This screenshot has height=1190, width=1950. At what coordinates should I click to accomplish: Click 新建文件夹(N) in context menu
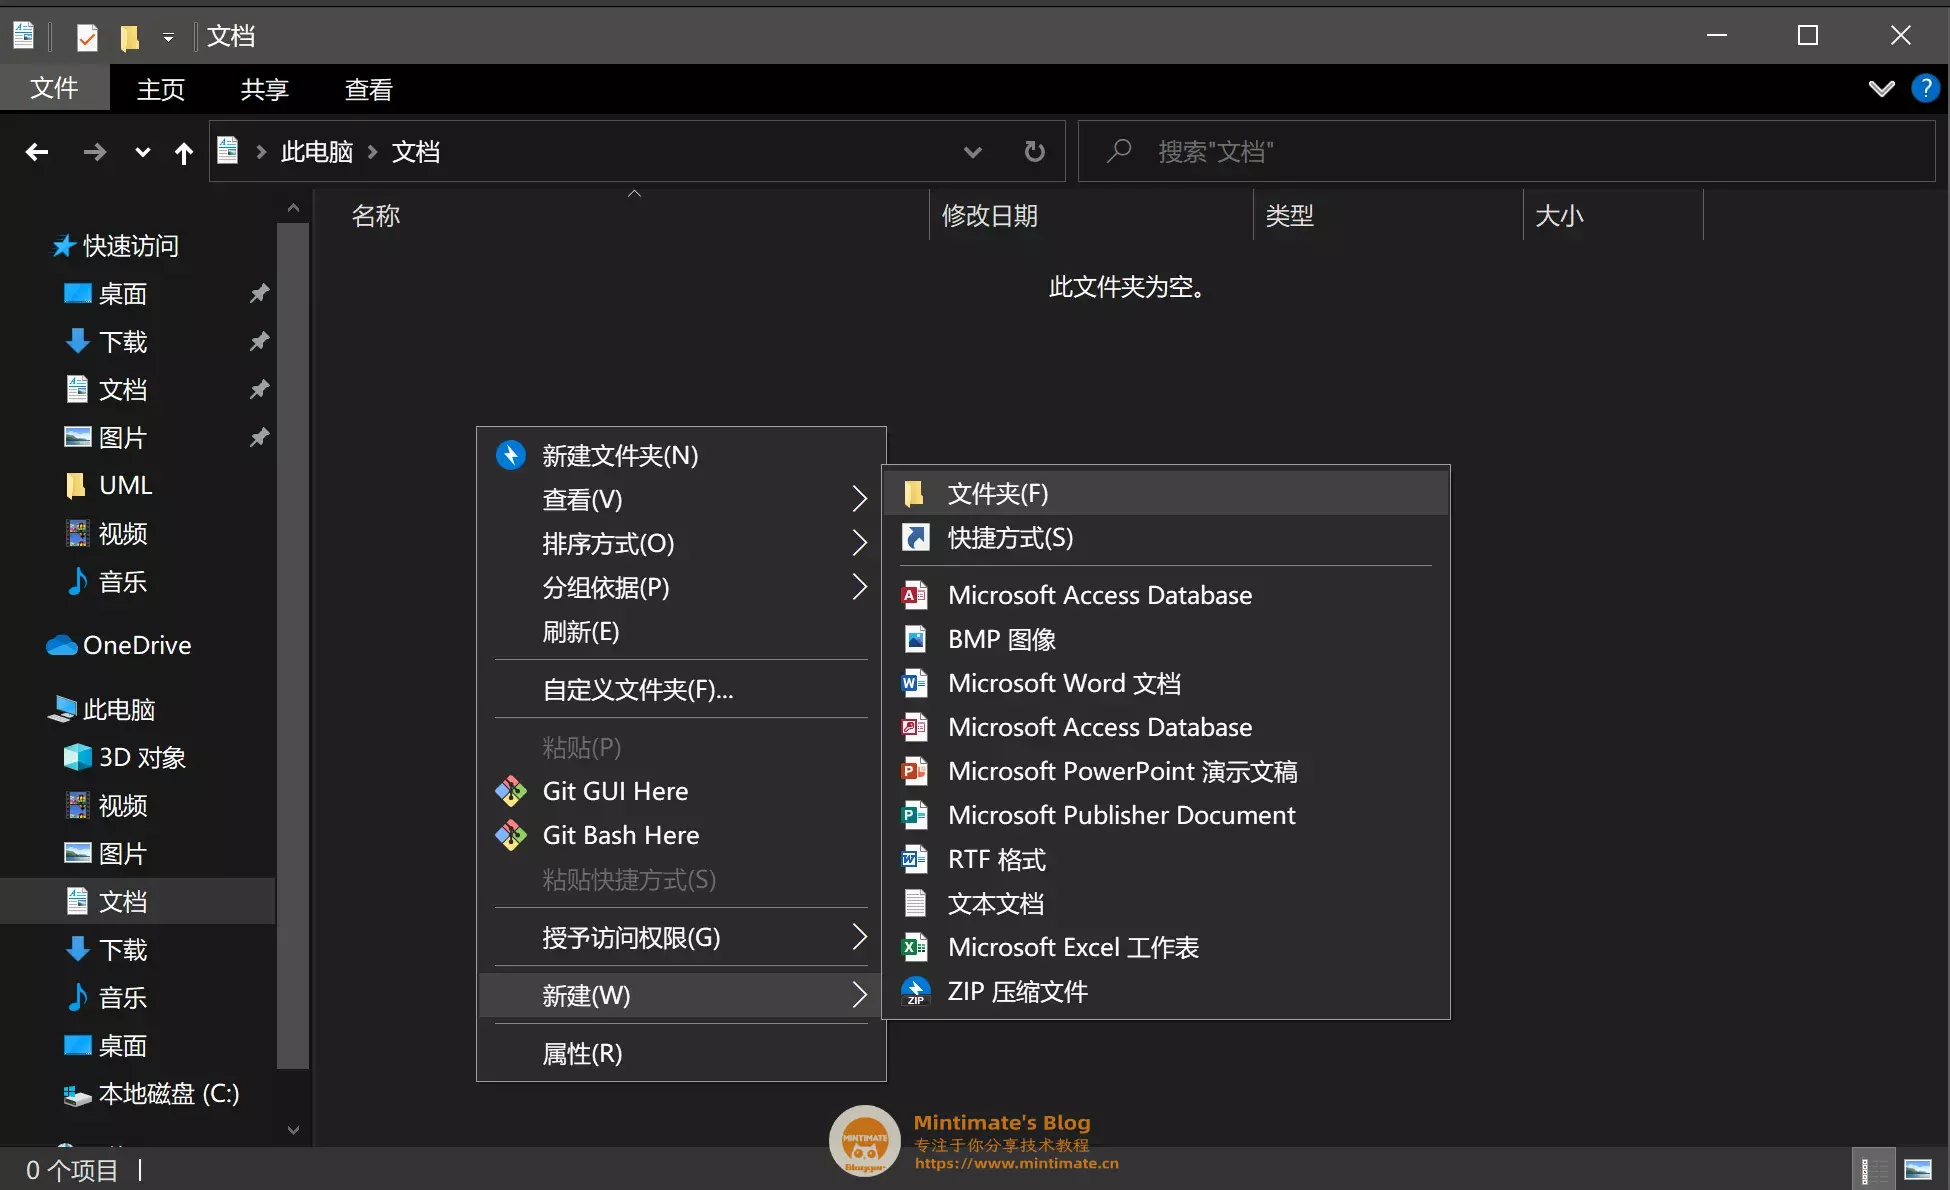point(681,456)
